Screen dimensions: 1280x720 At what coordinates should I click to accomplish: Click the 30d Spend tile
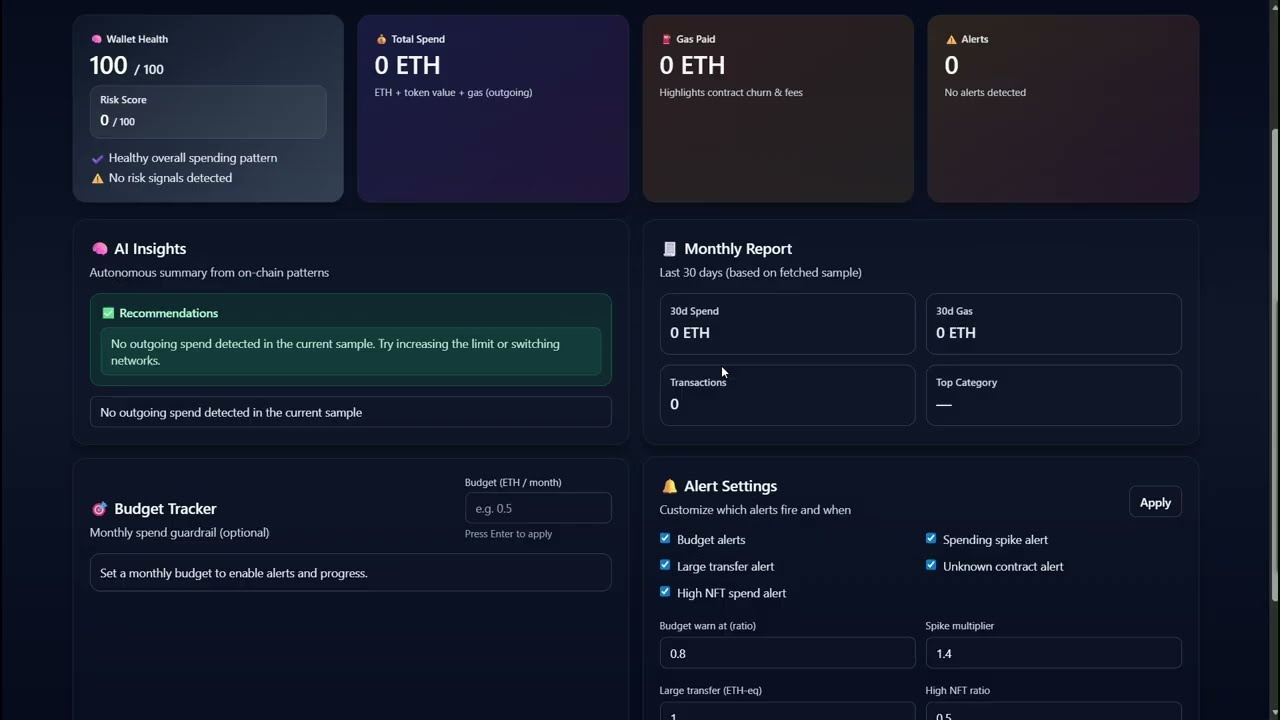point(787,323)
